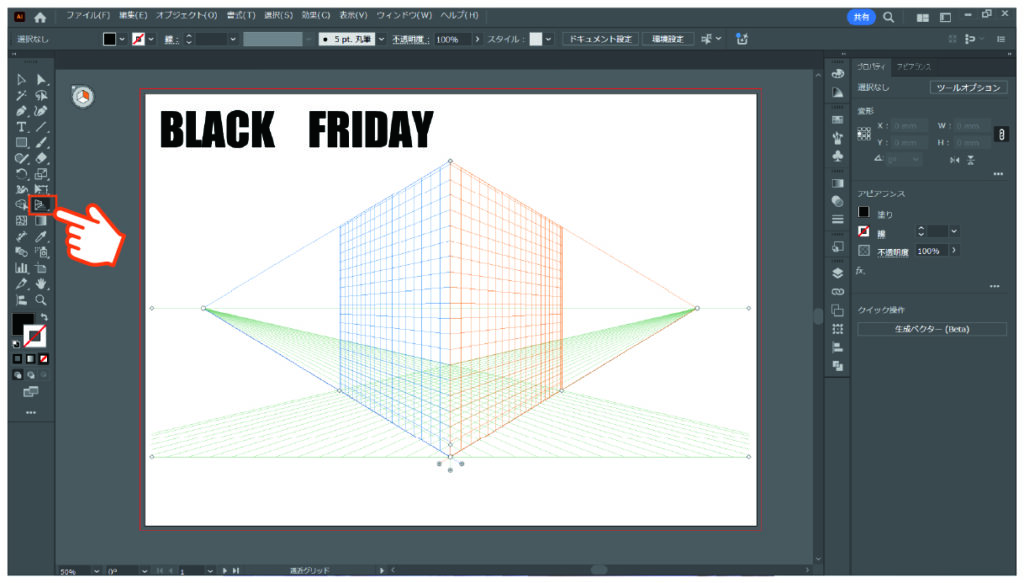
Task: Click the perspective plane switching widget
Action: (x=84, y=96)
